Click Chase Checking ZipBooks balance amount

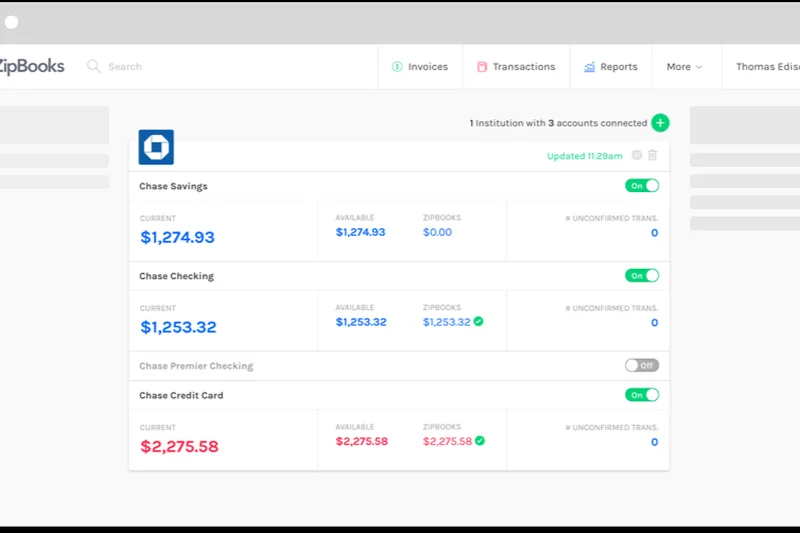pos(446,322)
